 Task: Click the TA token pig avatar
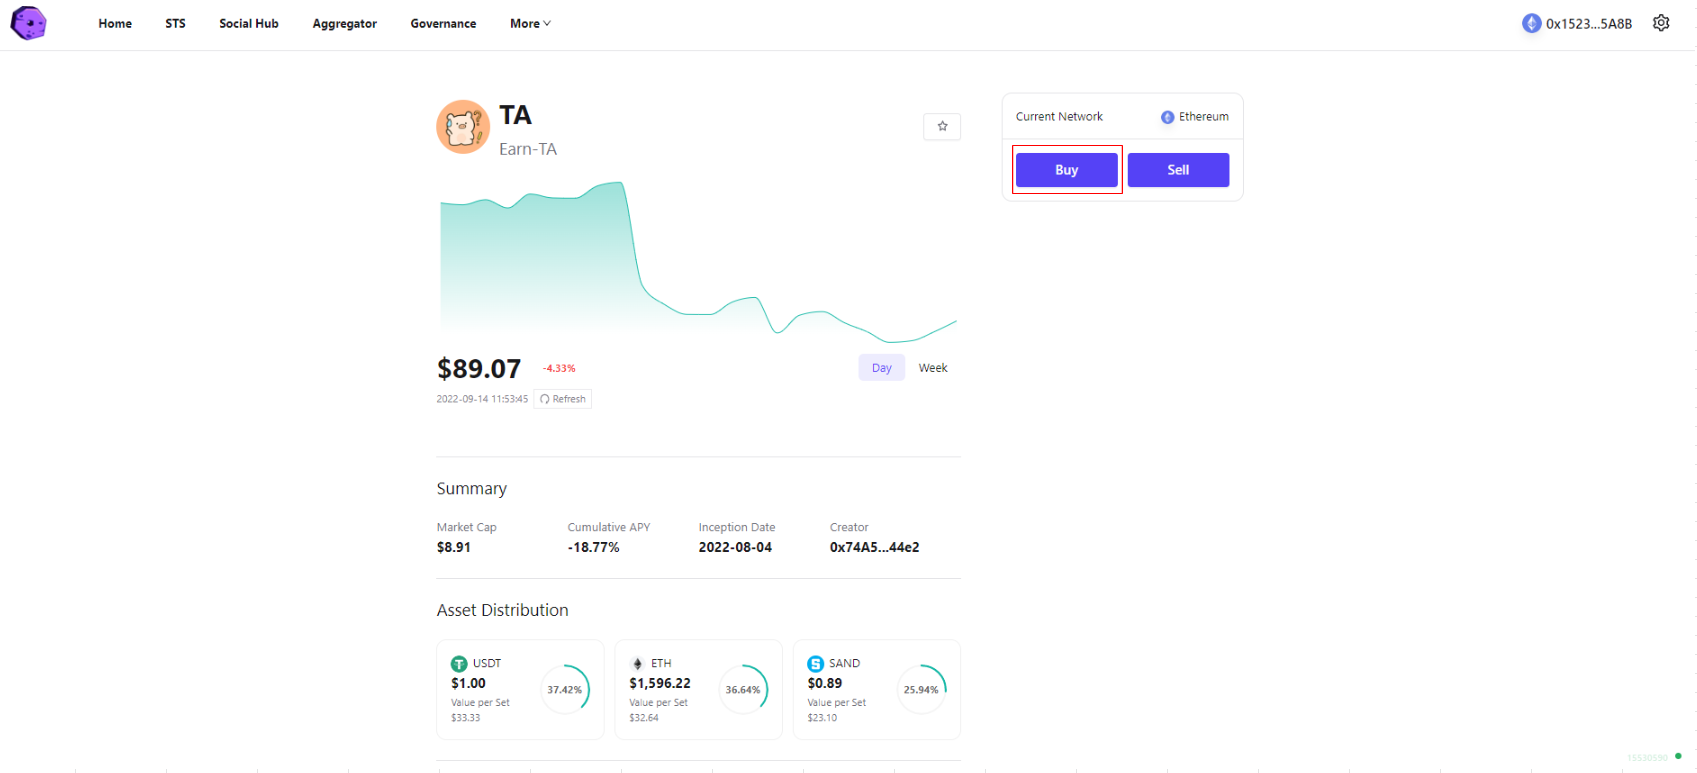click(463, 127)
